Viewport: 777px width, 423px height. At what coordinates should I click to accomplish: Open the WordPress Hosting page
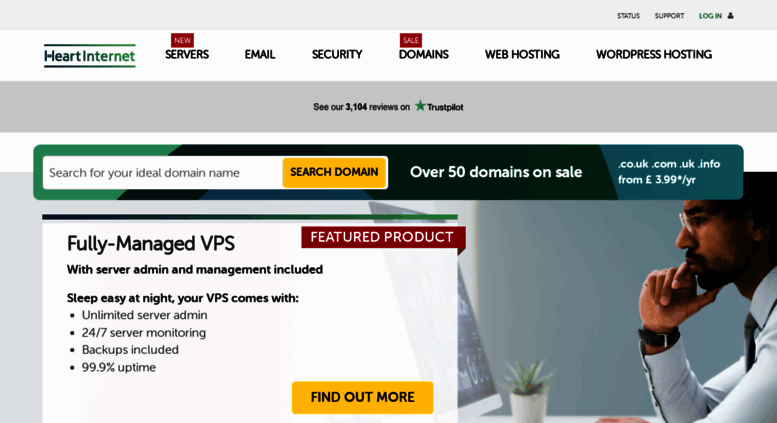[x=654, y=54]
